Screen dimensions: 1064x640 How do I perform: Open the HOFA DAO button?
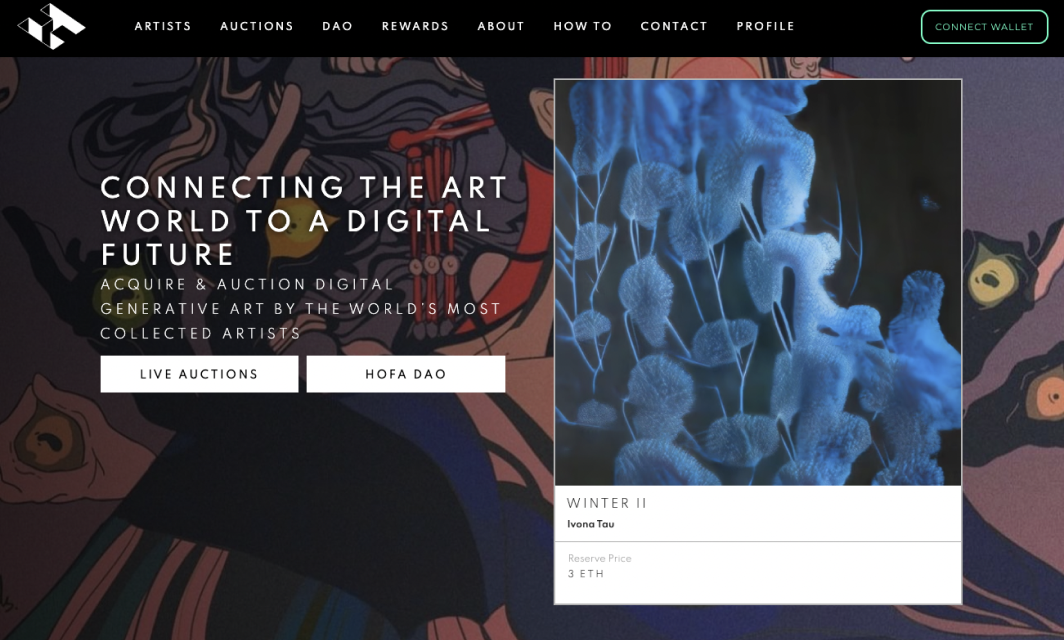(406, 374)
